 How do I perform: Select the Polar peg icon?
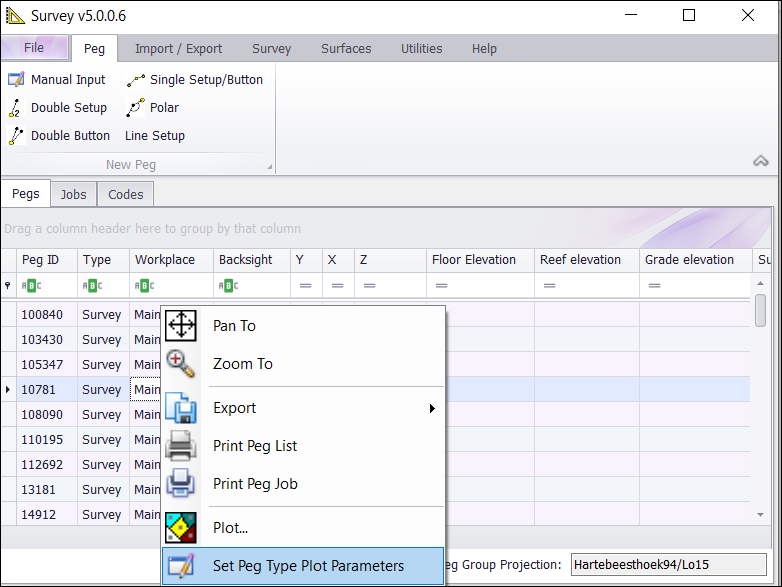pos(136,108)
